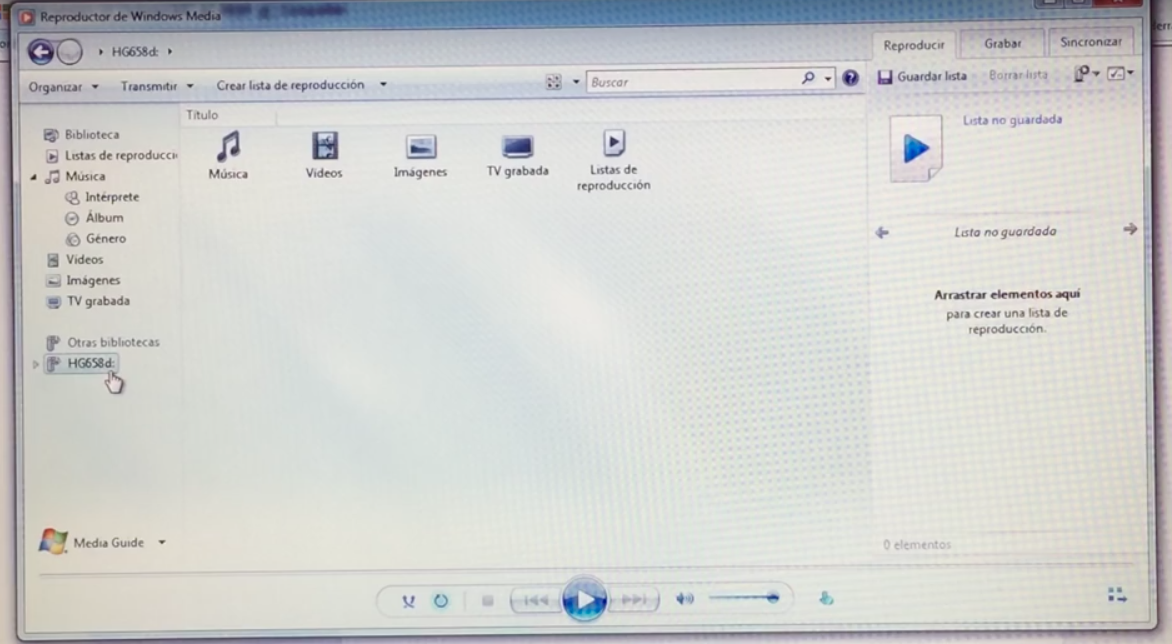Open the Música category icon

(x=228, y=148)
